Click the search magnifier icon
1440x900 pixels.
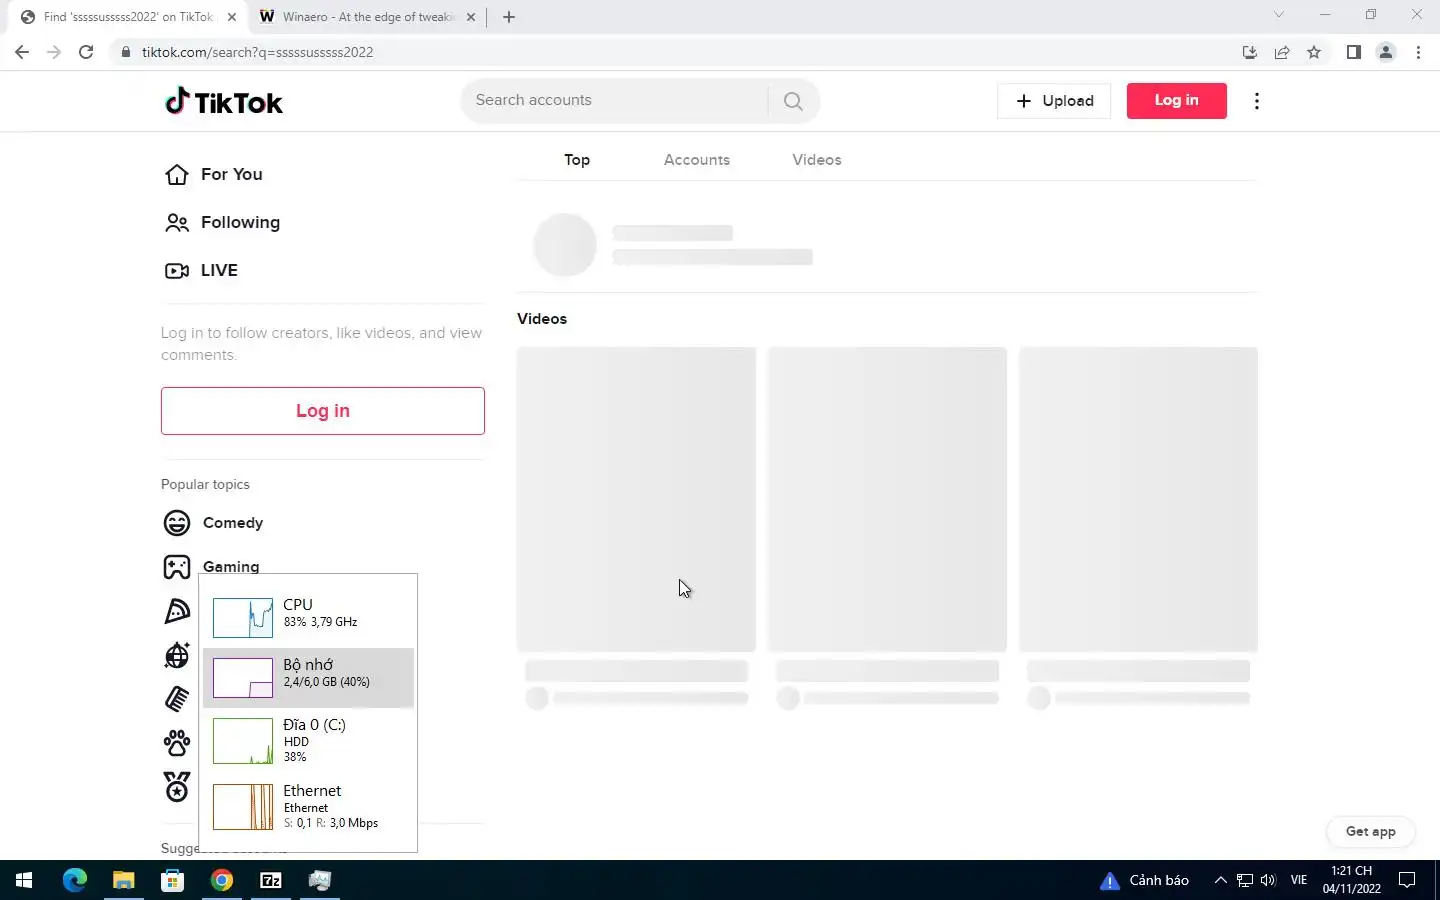coord(793,101)
